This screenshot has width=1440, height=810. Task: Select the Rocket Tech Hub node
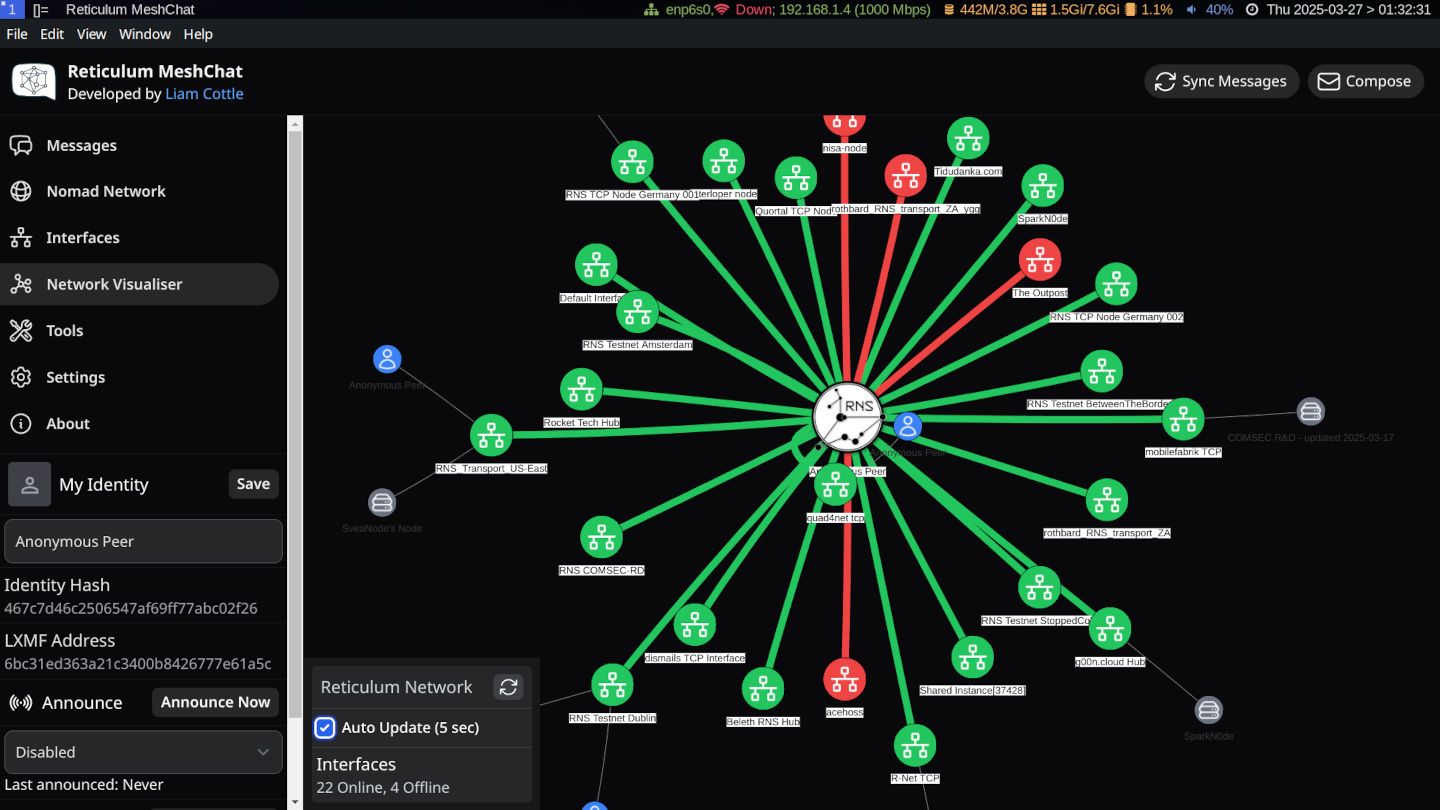[x=581, y=390]
